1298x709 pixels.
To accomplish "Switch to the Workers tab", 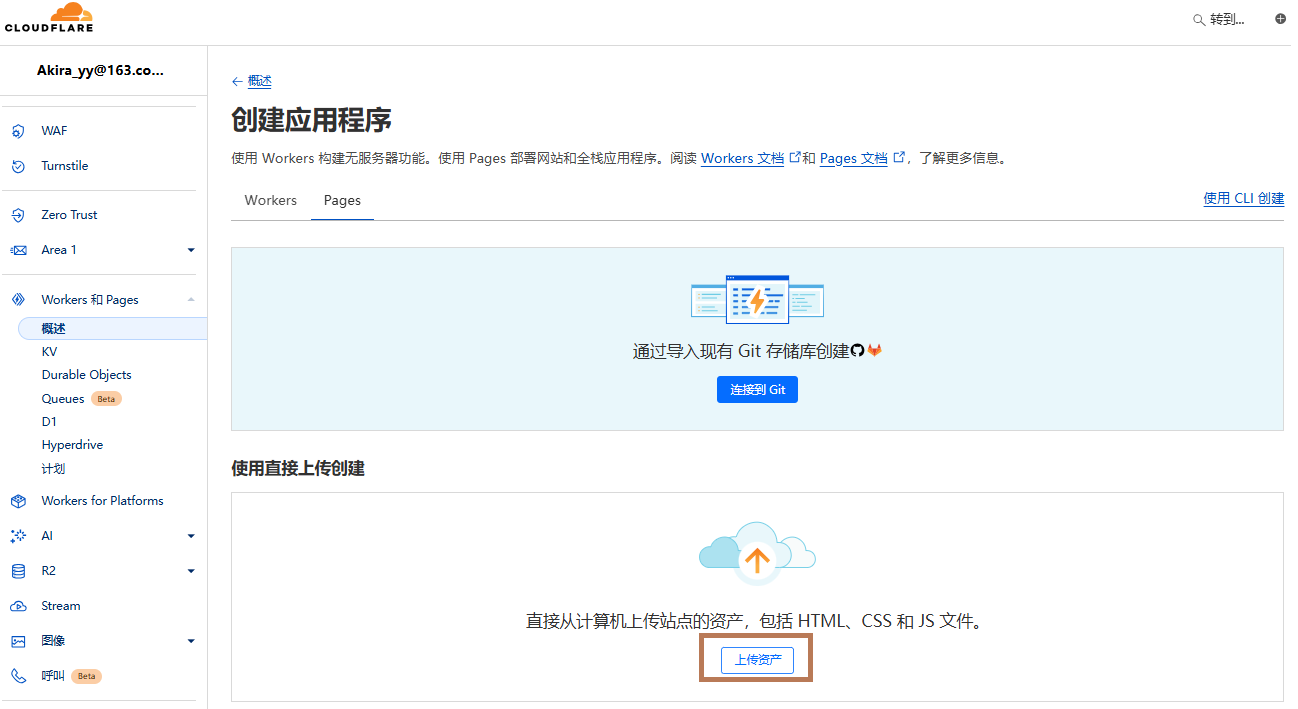I will (271, 201).
